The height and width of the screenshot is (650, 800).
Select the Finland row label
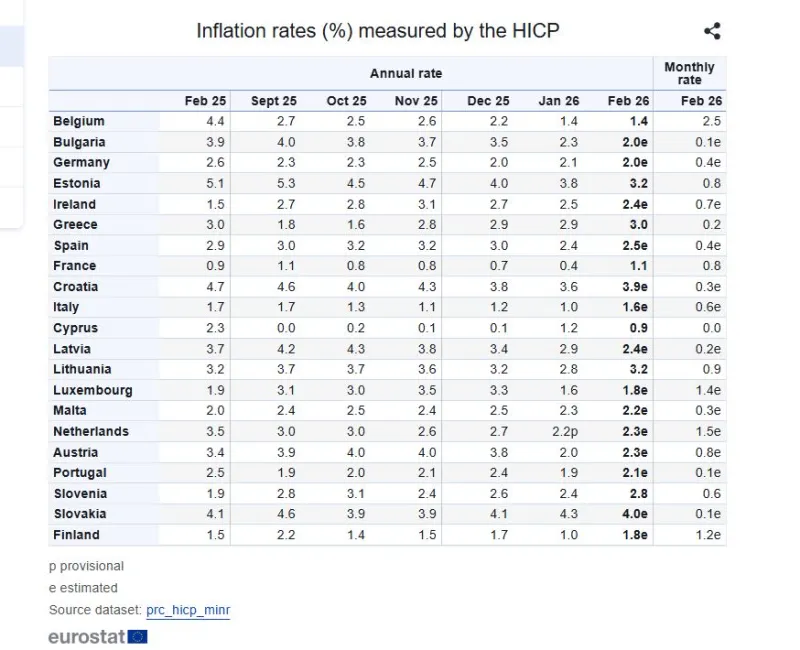coord(76,535)
